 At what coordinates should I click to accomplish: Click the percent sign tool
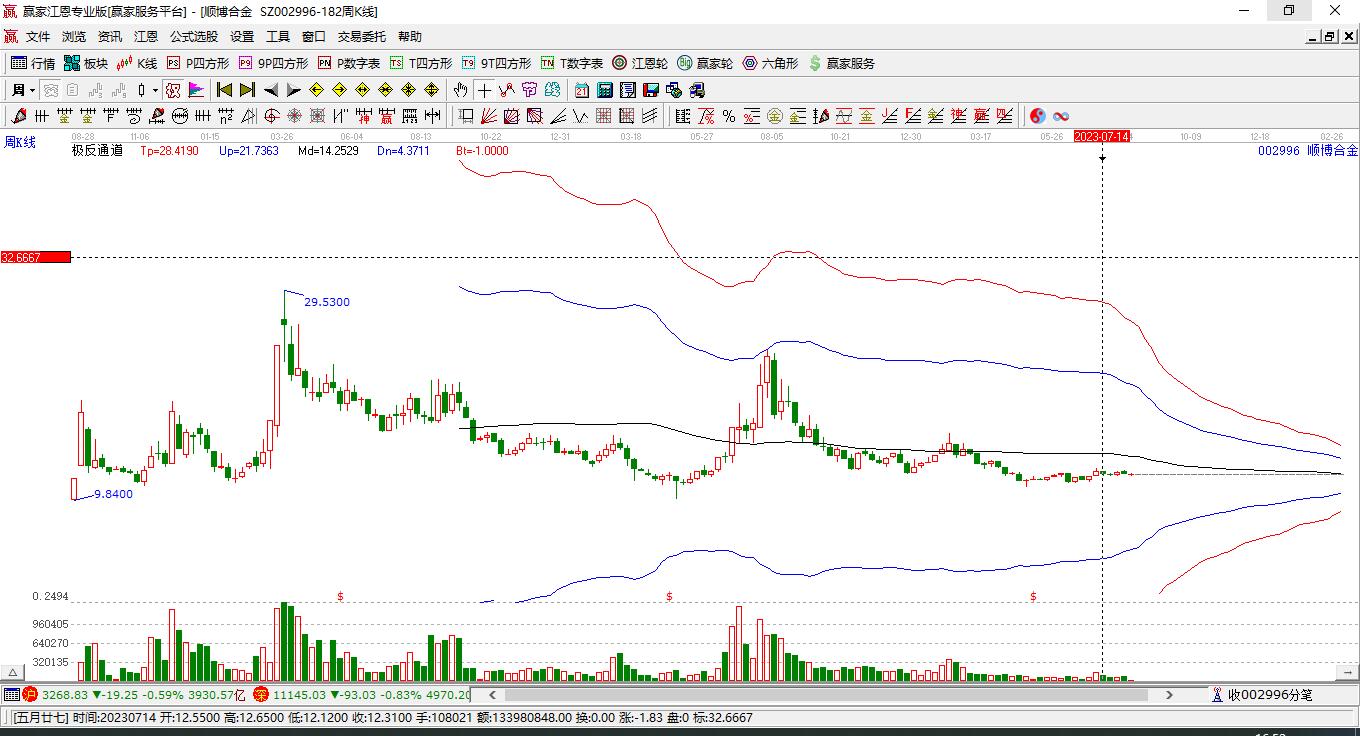point(729,116)
